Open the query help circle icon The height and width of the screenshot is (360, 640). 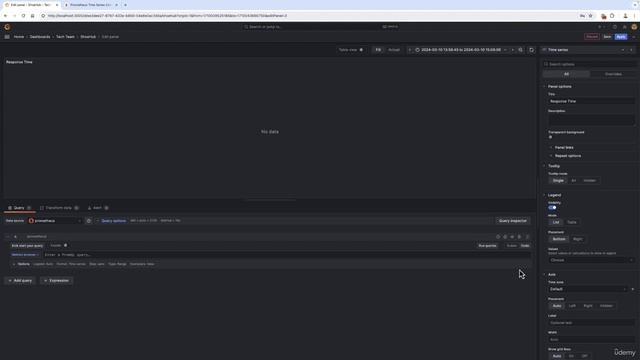[x=498, y=237]
